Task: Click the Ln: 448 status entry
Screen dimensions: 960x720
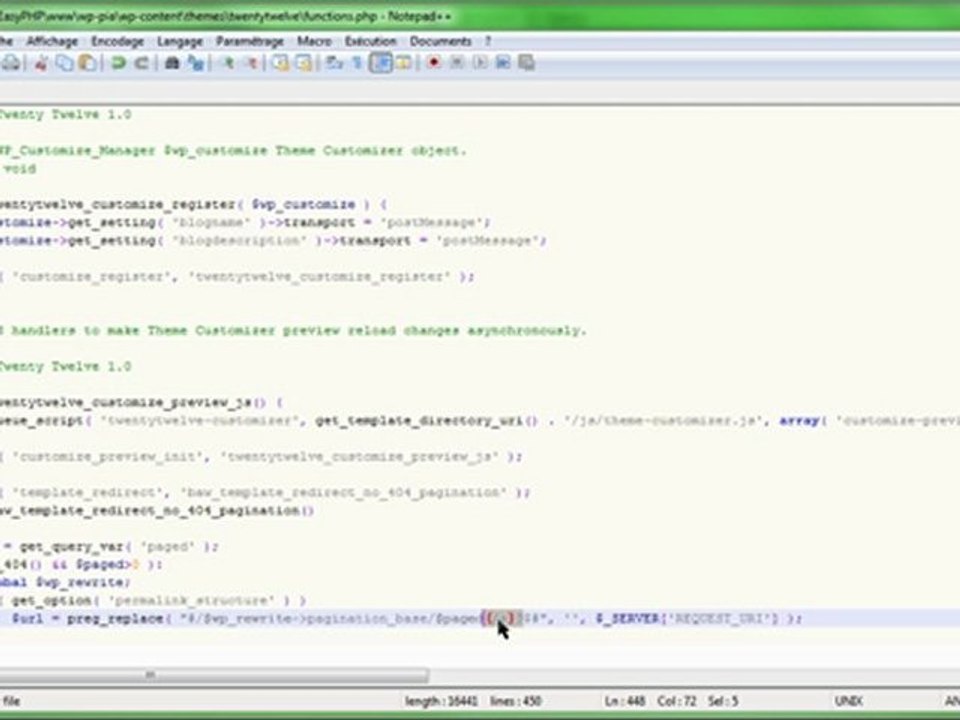Action: 624,700
